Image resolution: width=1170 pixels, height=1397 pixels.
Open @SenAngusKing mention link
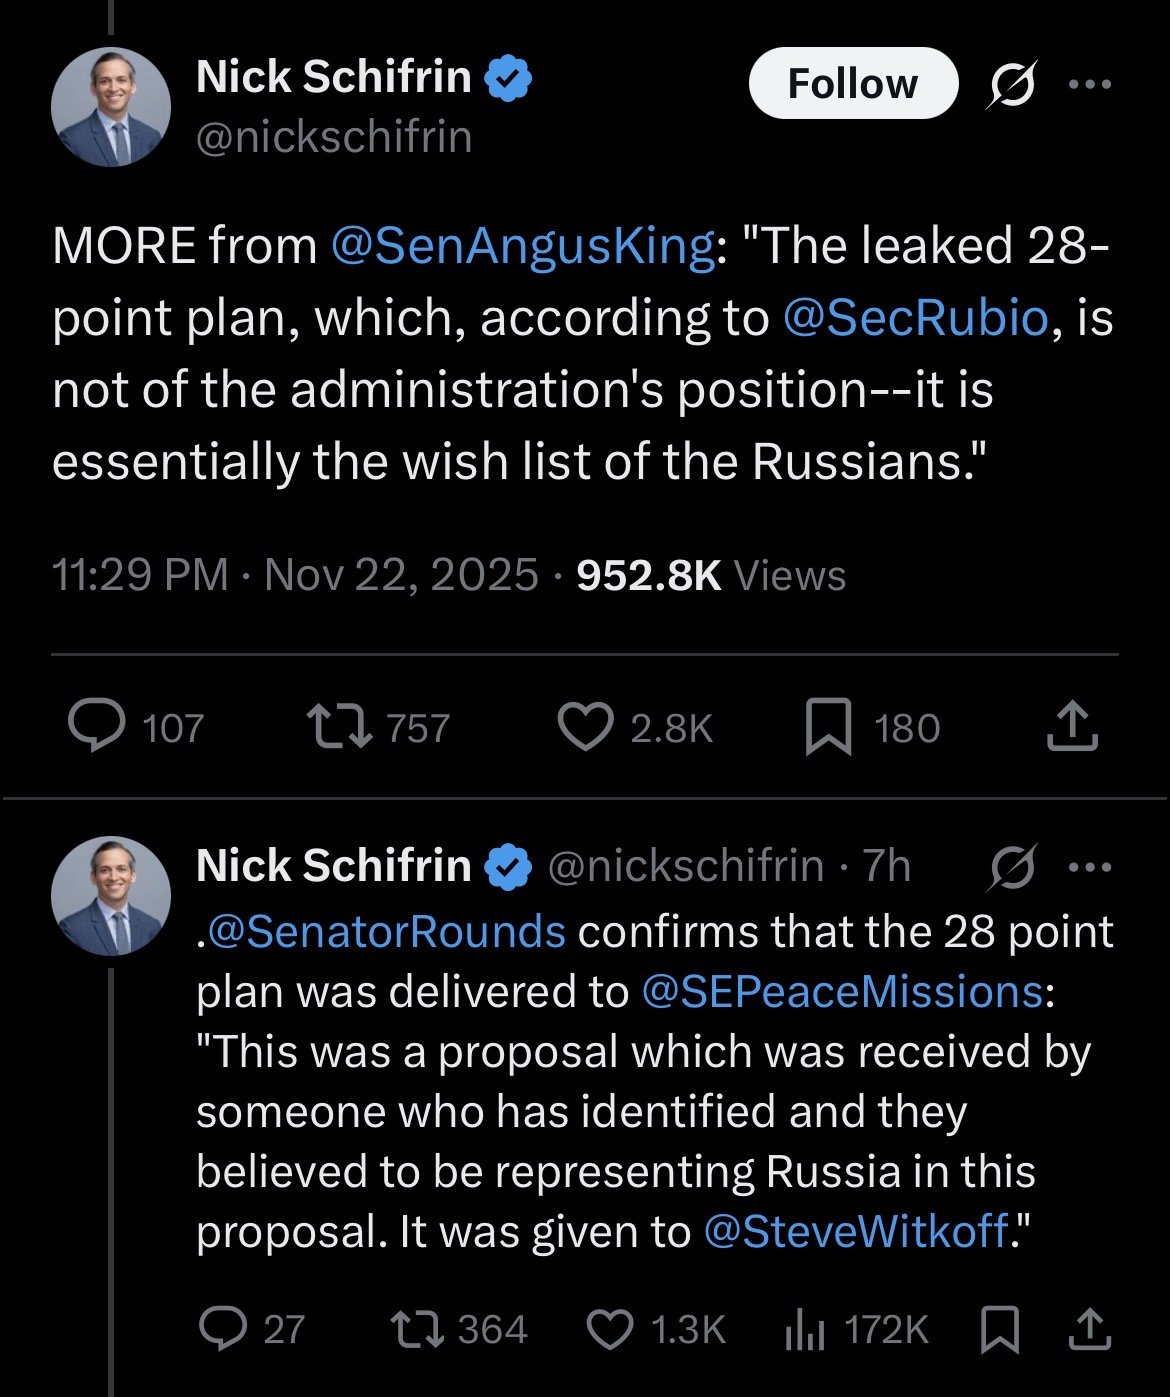click(x=522, y=246)
